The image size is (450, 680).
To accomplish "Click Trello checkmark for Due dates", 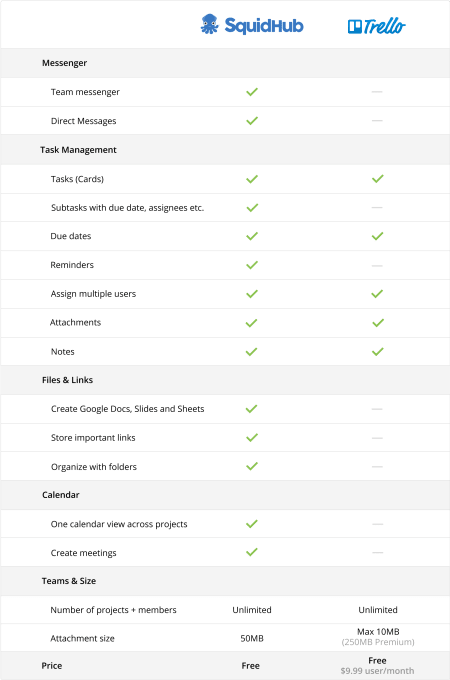I will 378,236.
